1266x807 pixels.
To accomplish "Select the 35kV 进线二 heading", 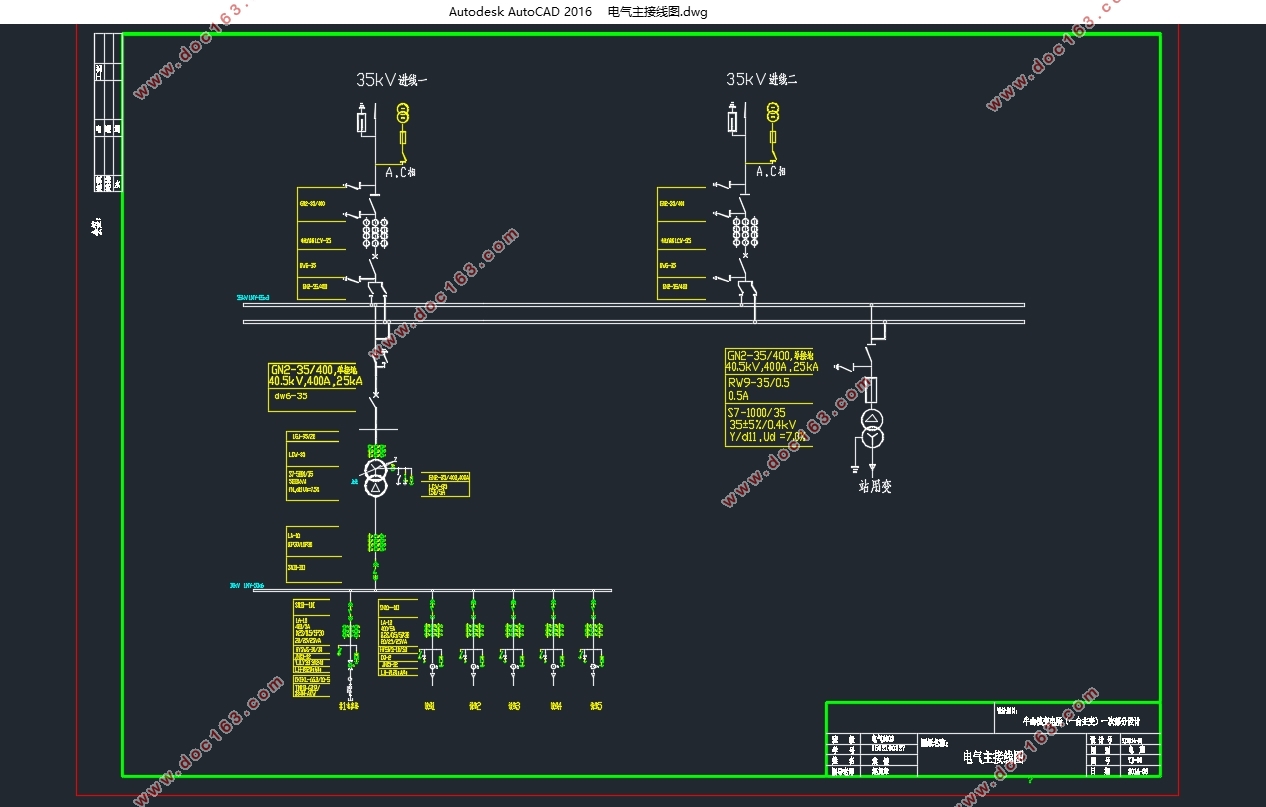I will pos(762,79).
